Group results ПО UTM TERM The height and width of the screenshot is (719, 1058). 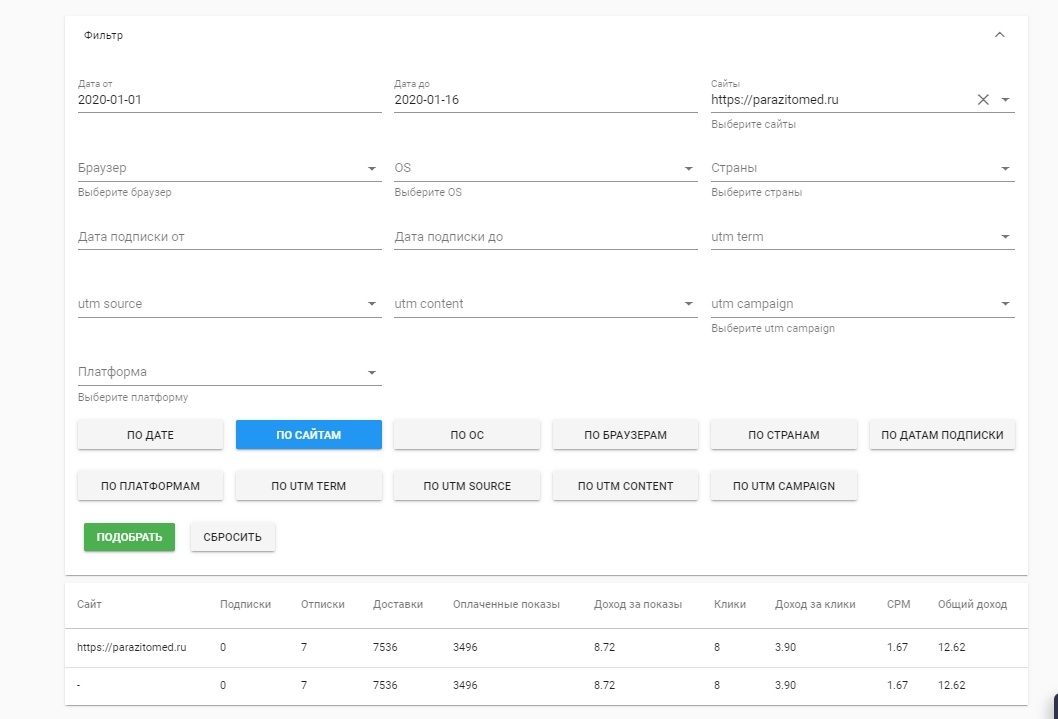[308, 486]
